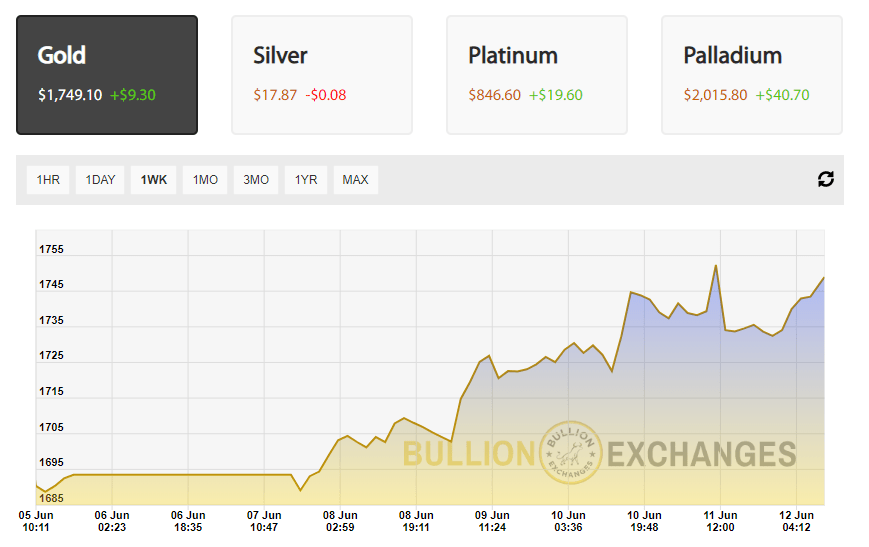Viewport: 869px width, 547px height.
Task: Click Palladium's +$40.70 change value
Action: pyautogui.click(x=782, y=95)
